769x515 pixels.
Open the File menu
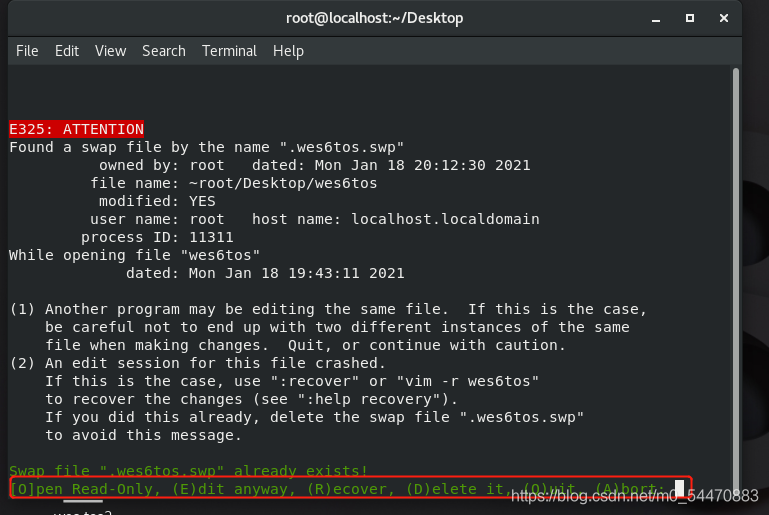(x=27, y=51)
